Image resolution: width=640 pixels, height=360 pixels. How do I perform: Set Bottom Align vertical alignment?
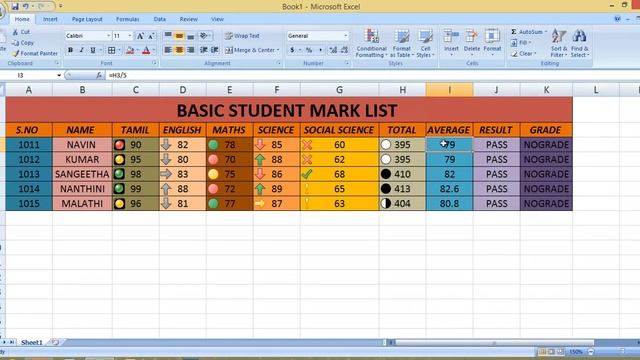[191, 36]
